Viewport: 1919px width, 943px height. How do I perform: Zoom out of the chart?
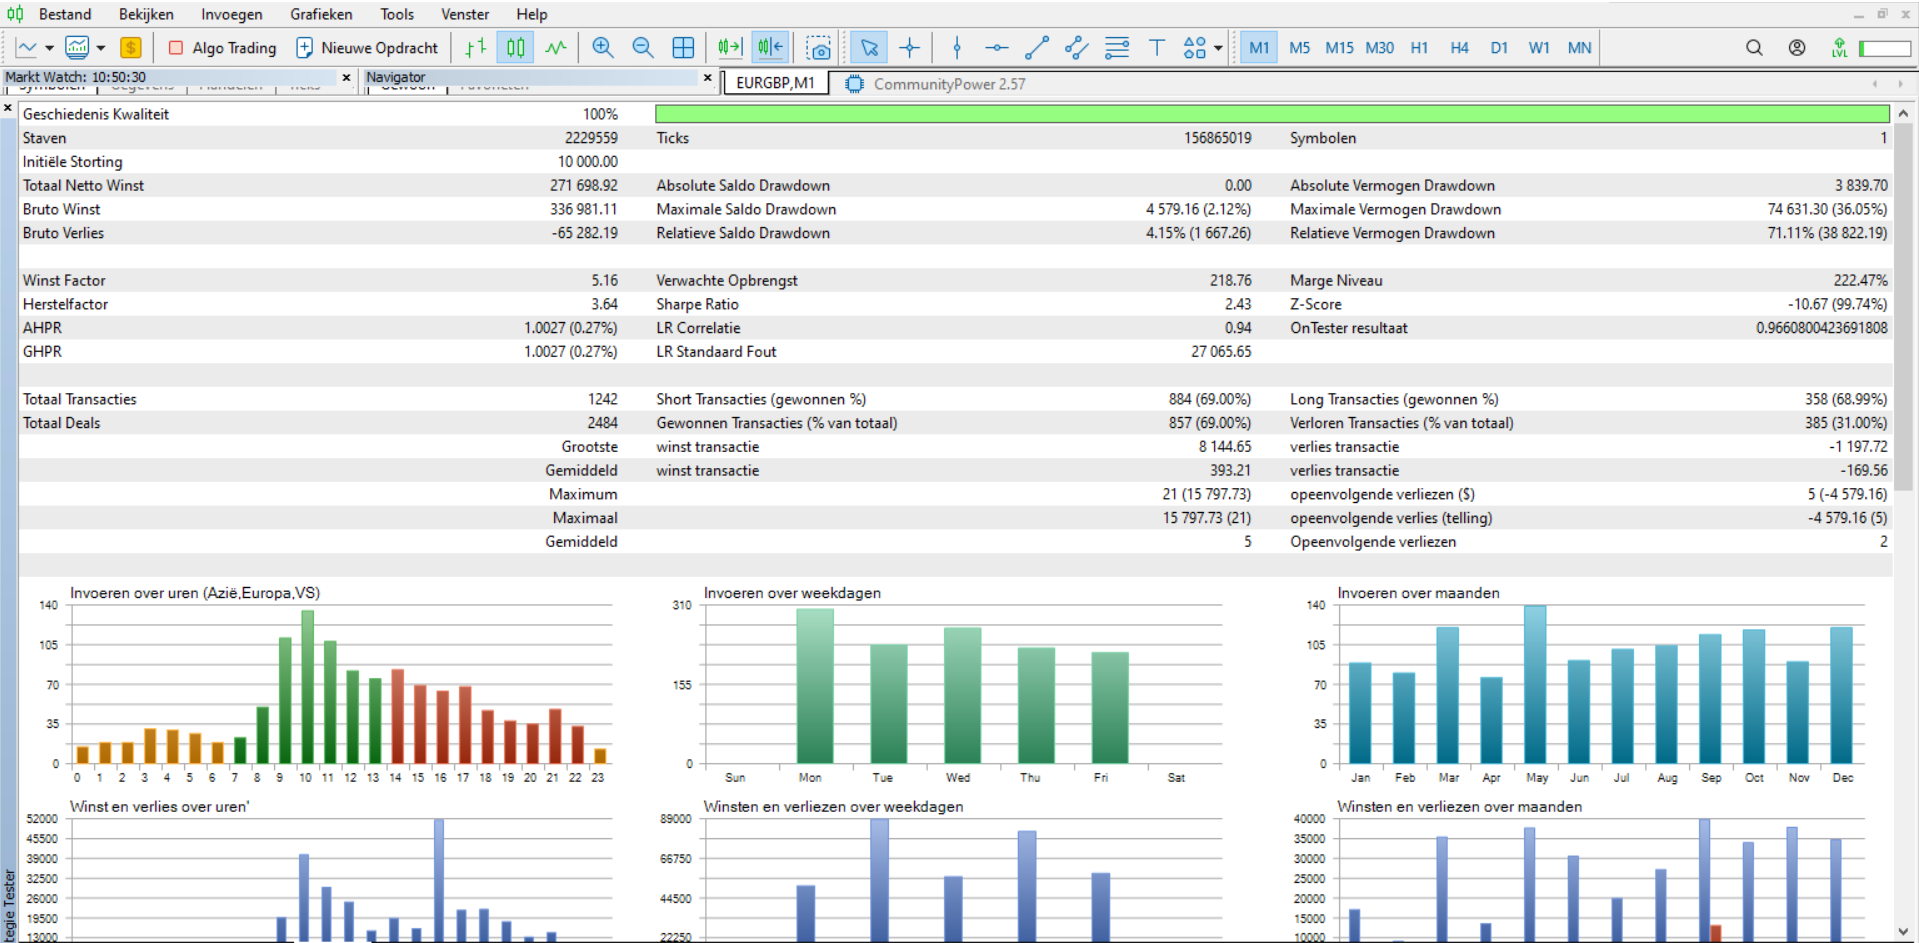click(x=643, y=47)
